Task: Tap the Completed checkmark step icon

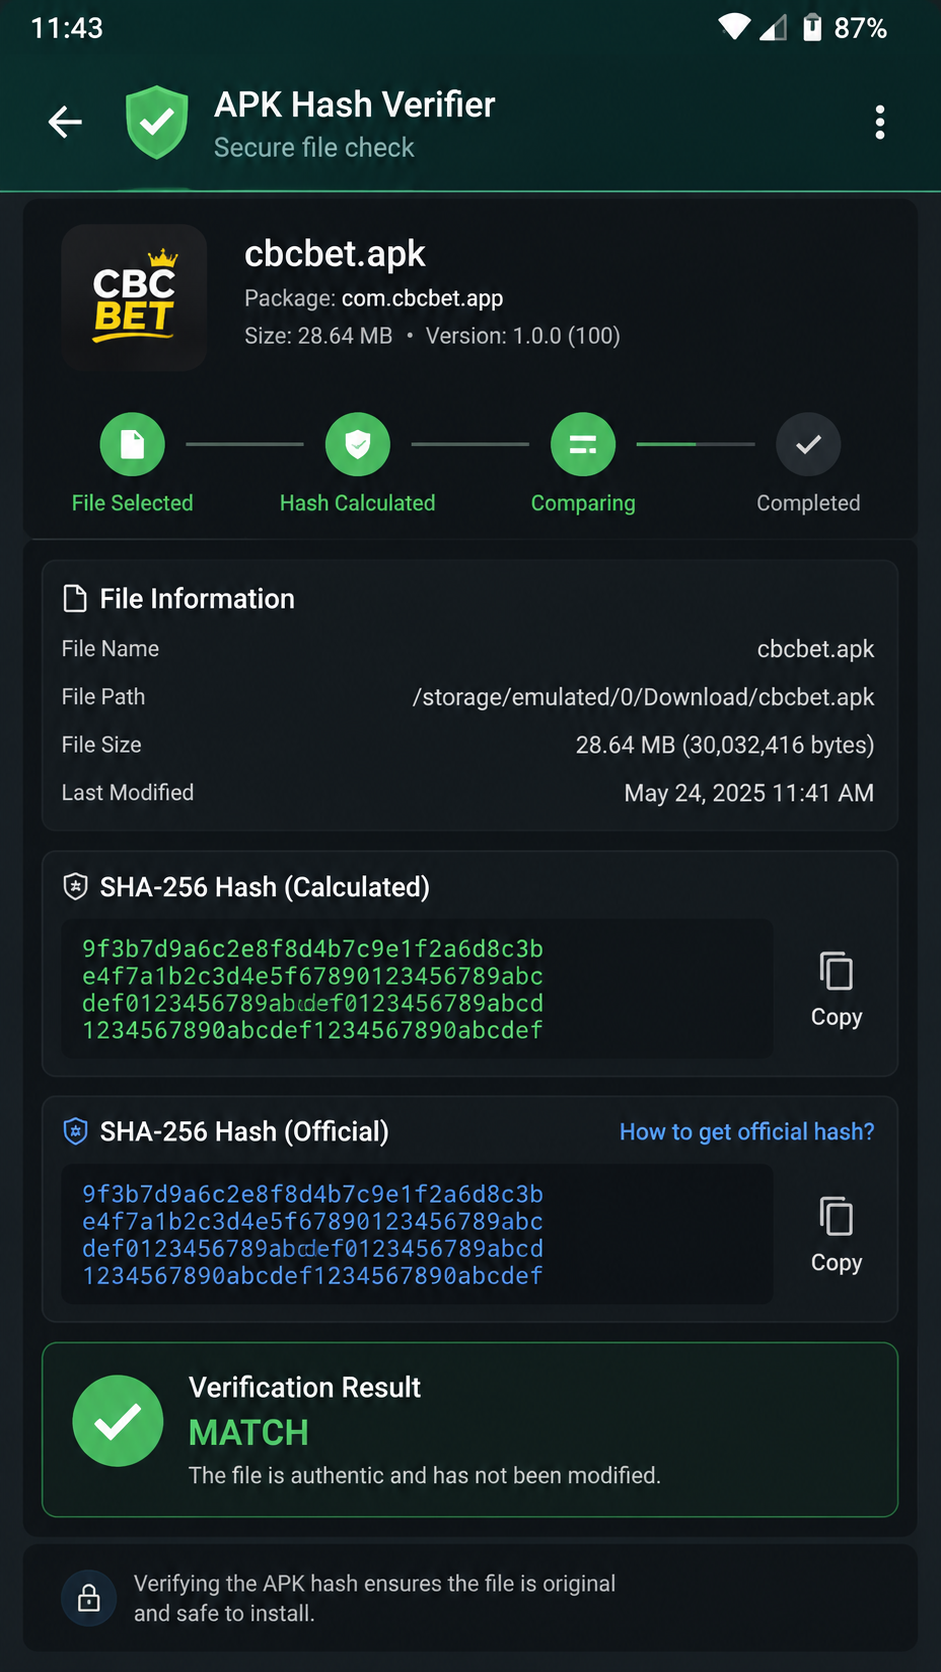Action: [x=808, y=444]
